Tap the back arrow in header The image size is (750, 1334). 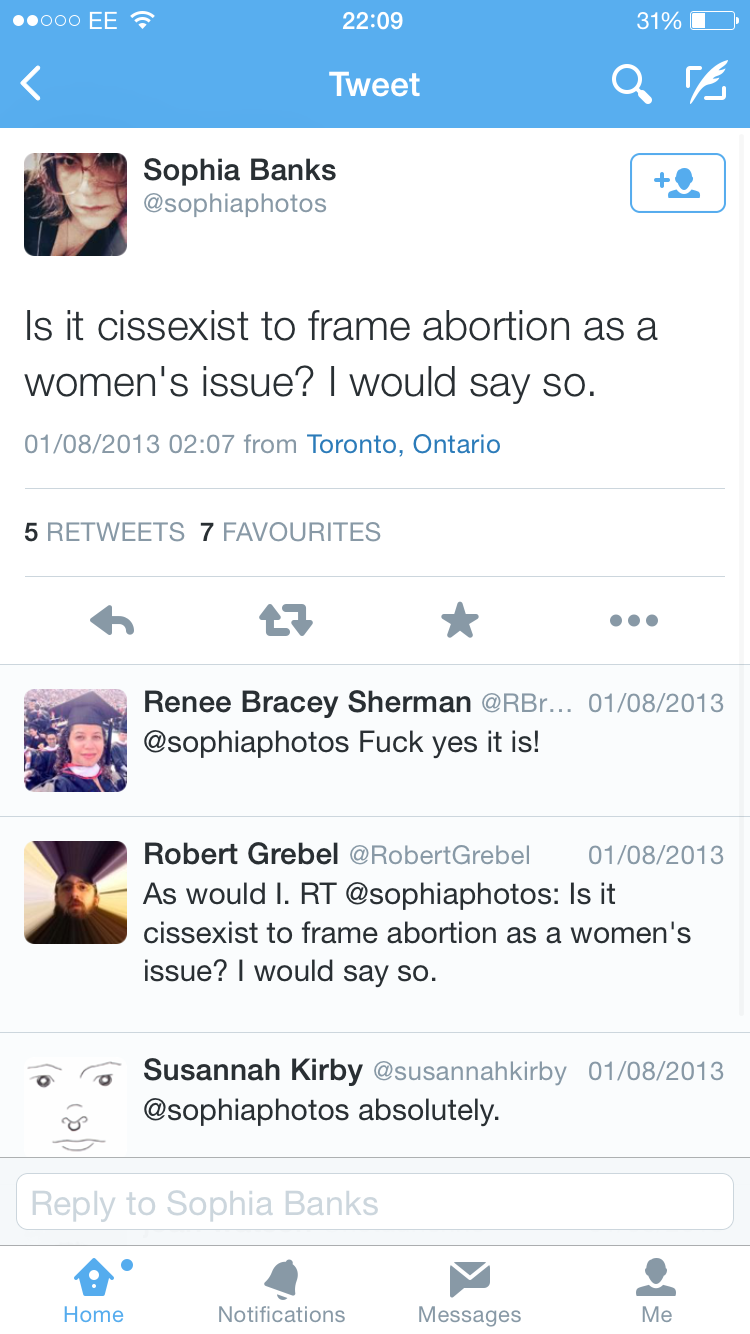point(32,84)
